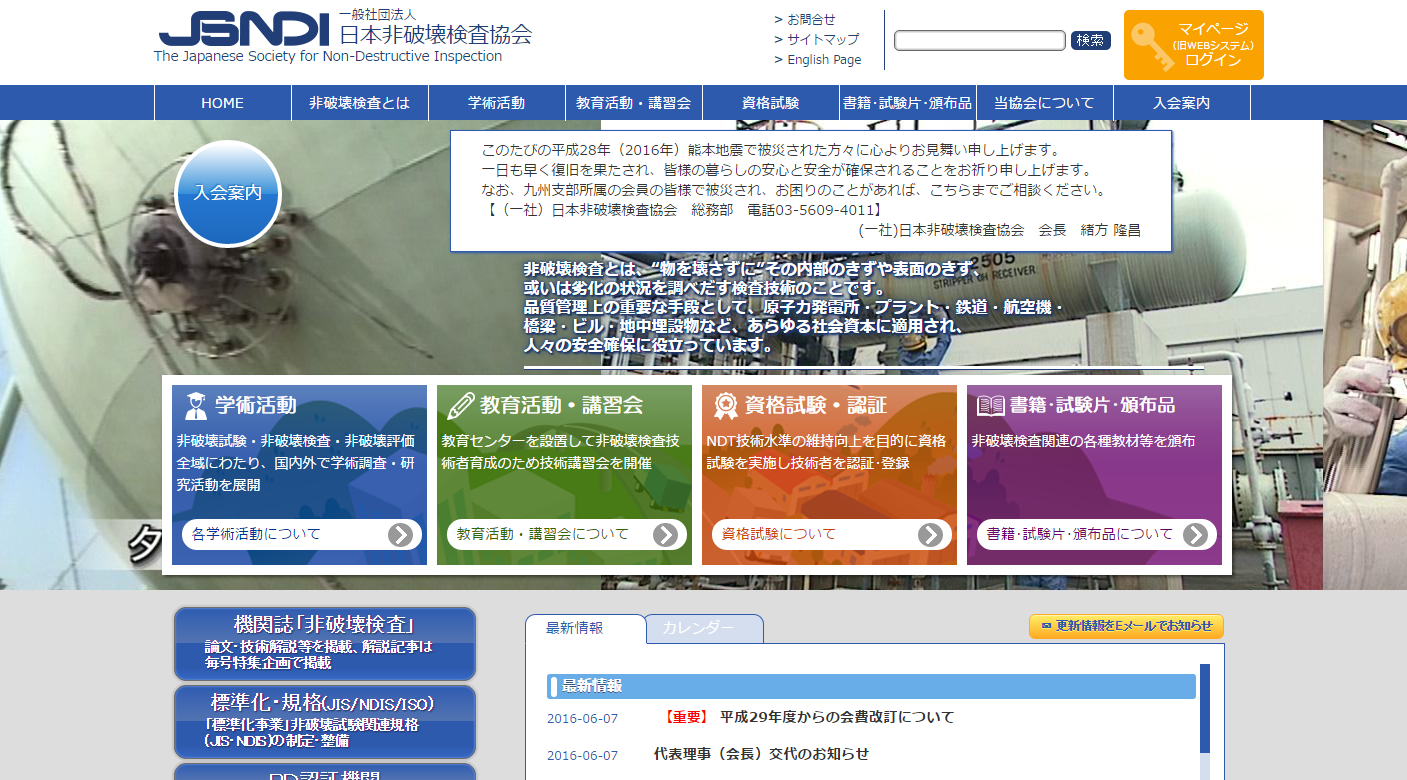Click the 教育活動・講習会 card heading
Screen dimensions: 1407x780
tap(561, 405)
